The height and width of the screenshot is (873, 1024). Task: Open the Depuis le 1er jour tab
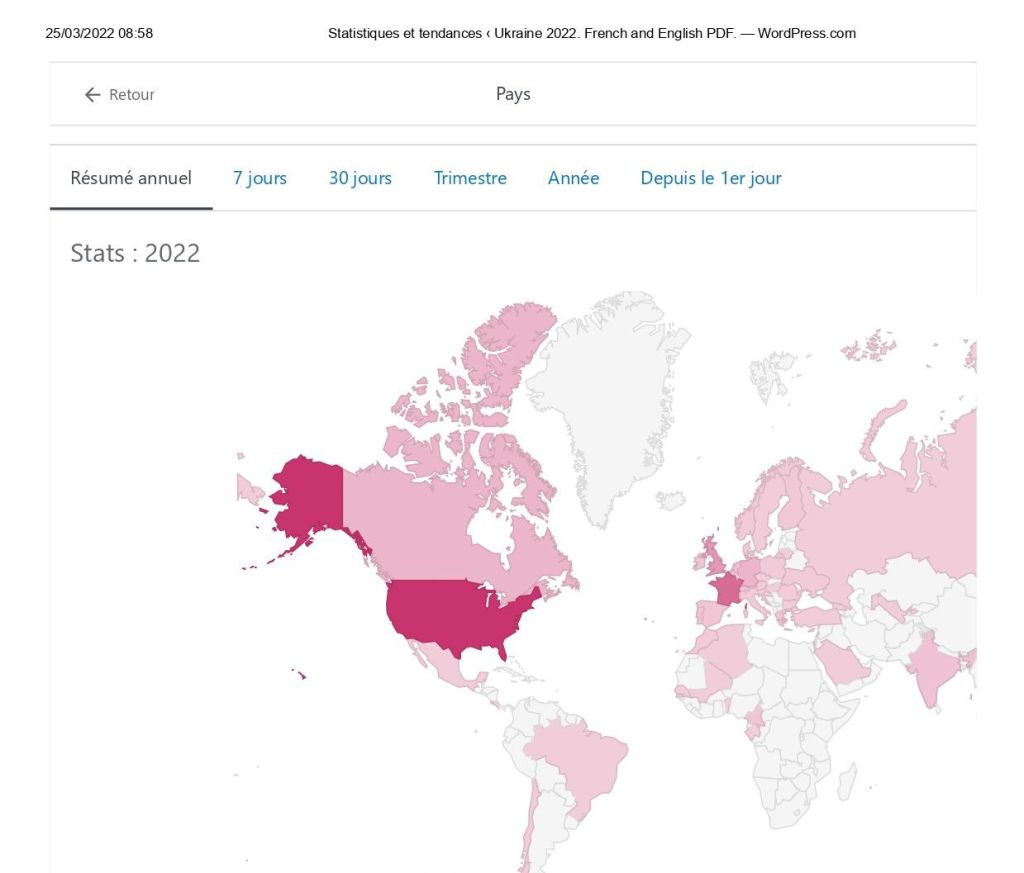click(711, 178)
